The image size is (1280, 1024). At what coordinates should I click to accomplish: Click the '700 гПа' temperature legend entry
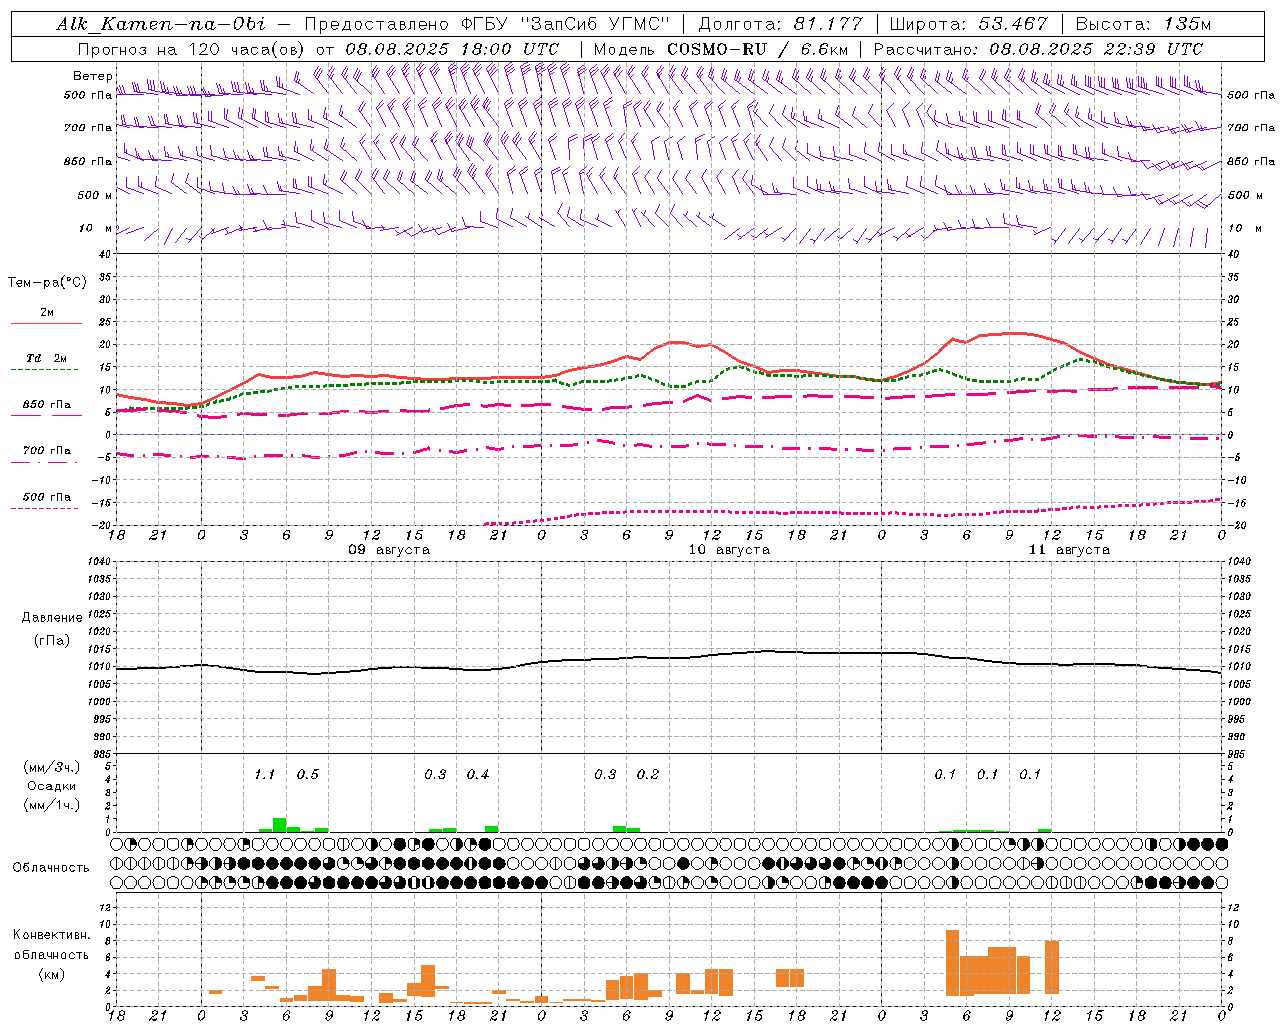click(x=46, y=451)
